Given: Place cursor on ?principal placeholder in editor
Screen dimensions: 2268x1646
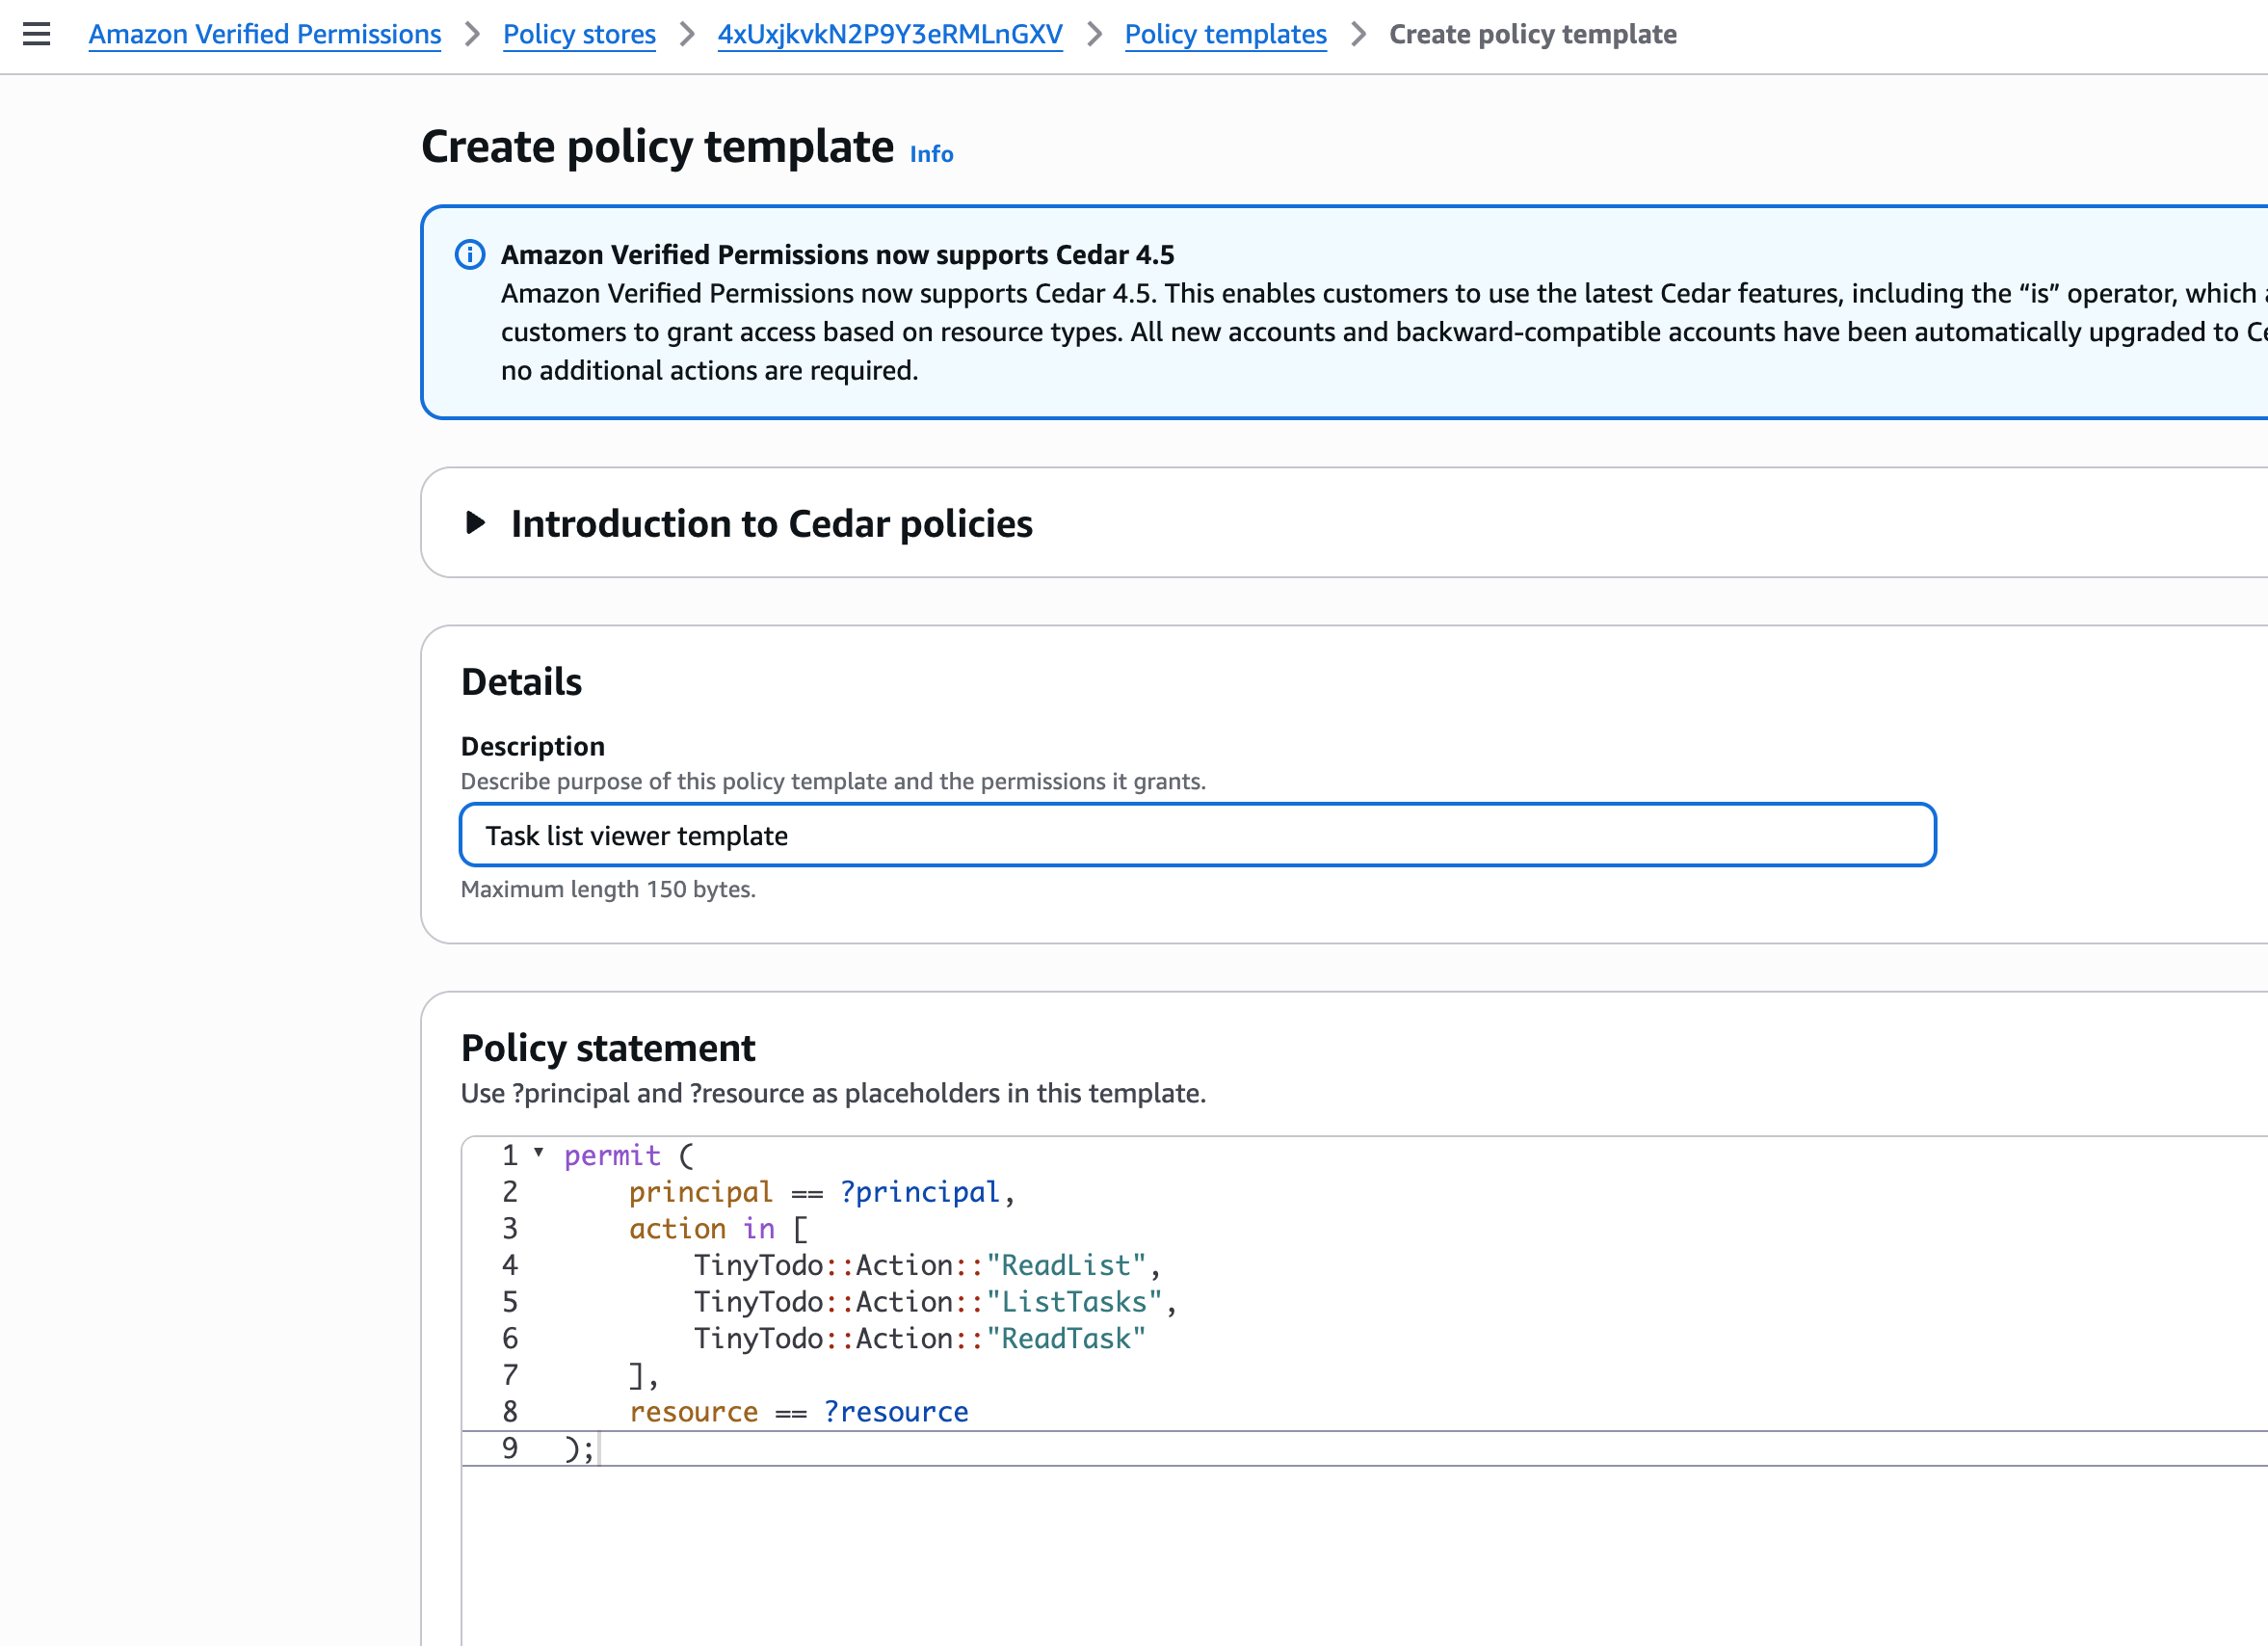Looking at the screenshot, I should 920,1192.
